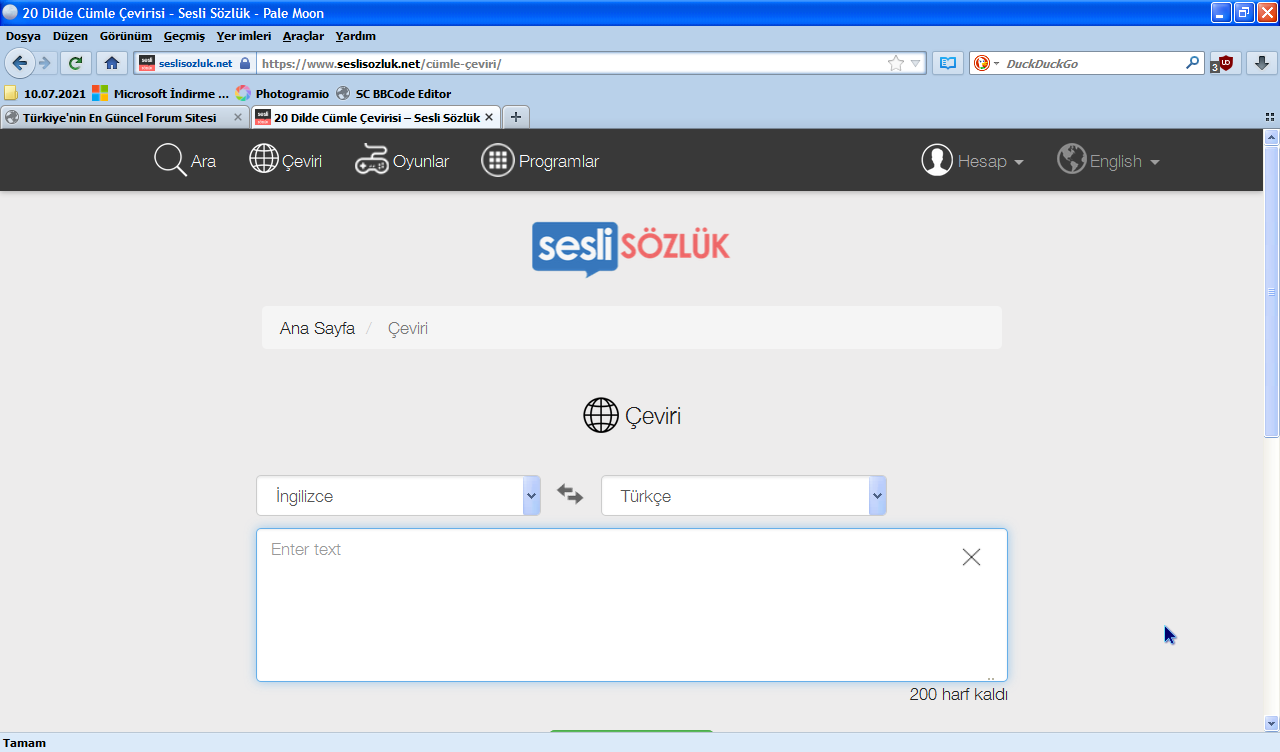
Task: Close the Türkiye'nin En Güncel Forum tab
Action: pyautogui.click(x=238, y=117)
